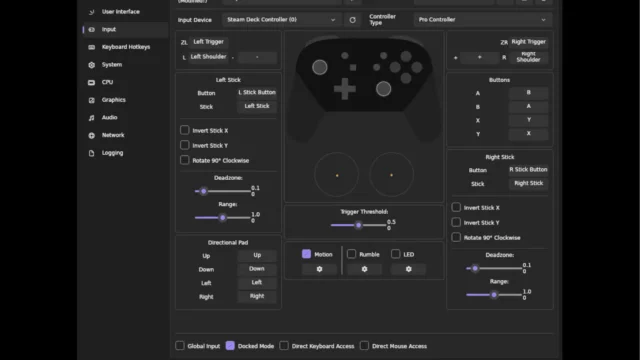640x360 pixels.
Task: Enable Invert Stick Y for Right Stick
Action: tap(456, 222)
